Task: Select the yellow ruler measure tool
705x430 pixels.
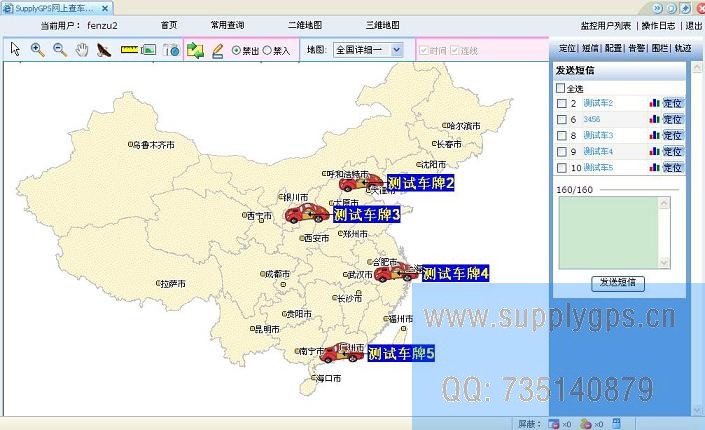Action: pyautogui.click(x=128, y=49)
